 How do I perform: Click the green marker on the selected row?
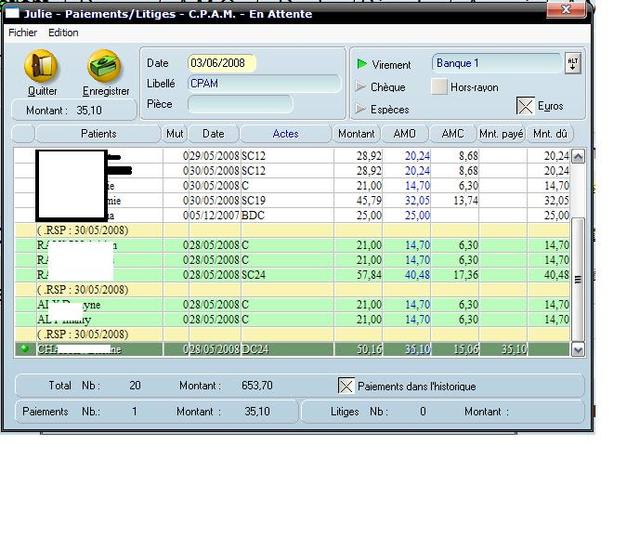tap(23, 349)
